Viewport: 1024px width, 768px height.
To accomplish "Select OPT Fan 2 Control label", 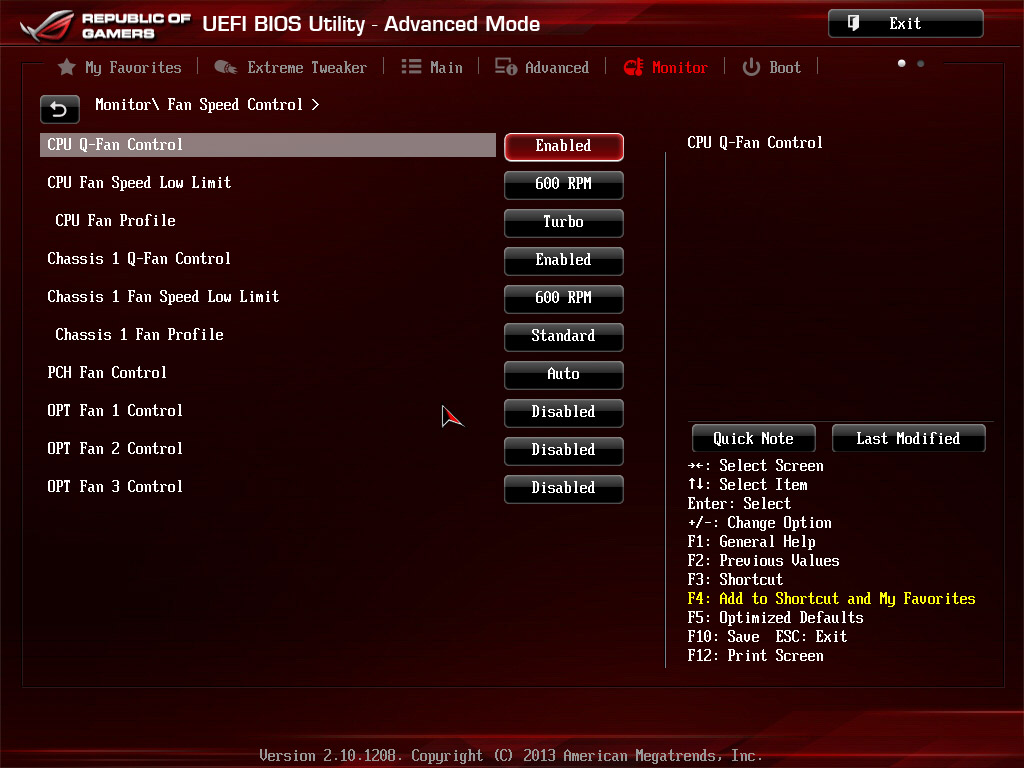I will click(x=115, y=448).
